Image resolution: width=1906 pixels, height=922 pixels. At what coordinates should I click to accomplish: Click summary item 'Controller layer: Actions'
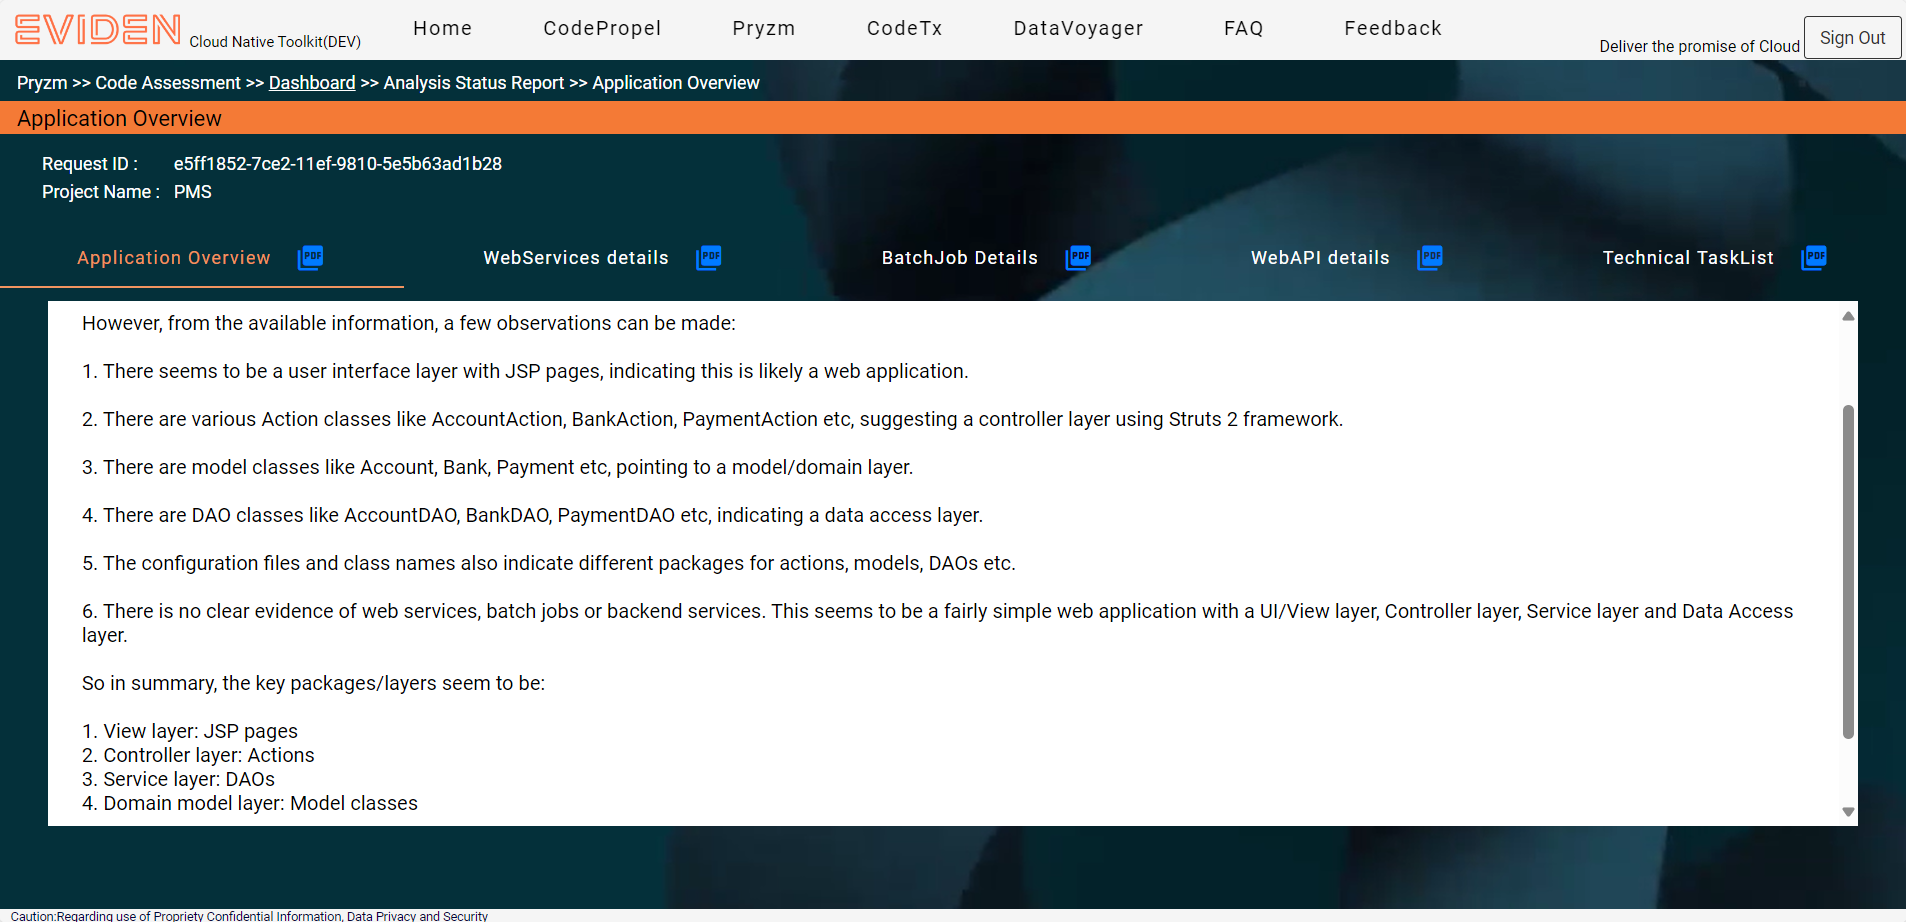point(198,755)
